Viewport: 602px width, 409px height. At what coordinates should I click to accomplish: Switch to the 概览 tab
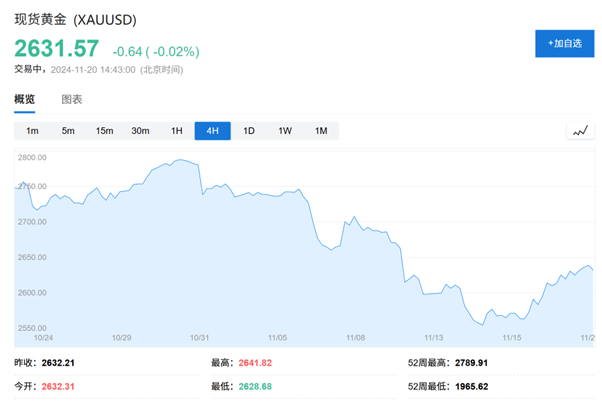point(24,99)
